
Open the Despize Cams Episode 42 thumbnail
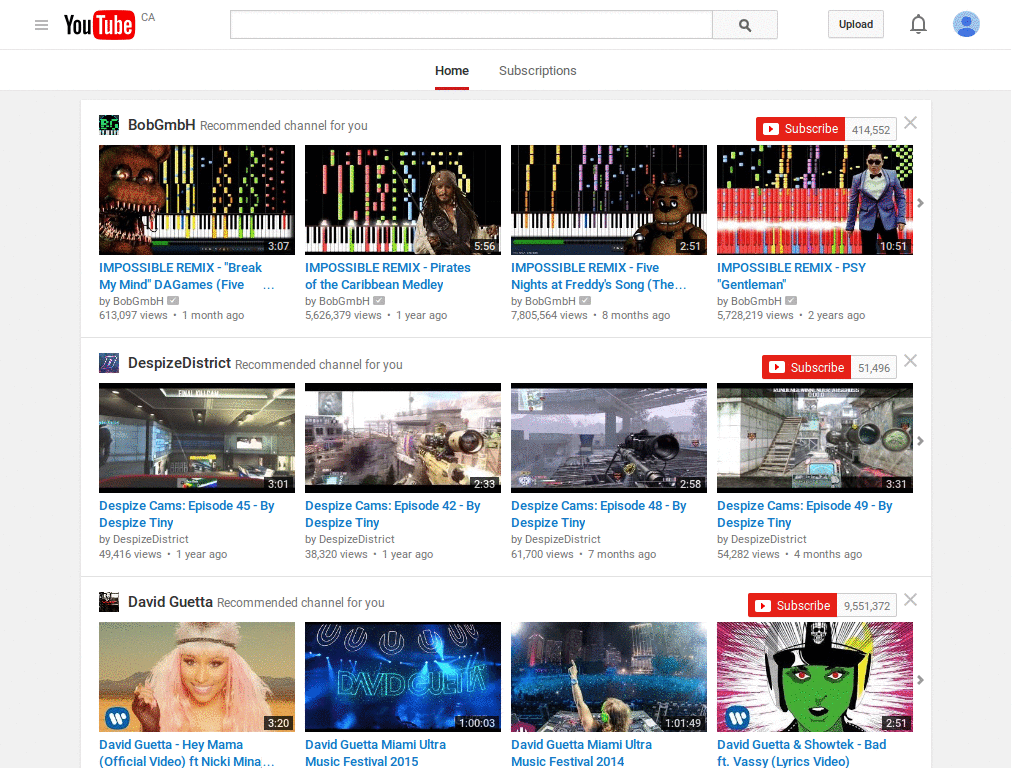(403, 438)
